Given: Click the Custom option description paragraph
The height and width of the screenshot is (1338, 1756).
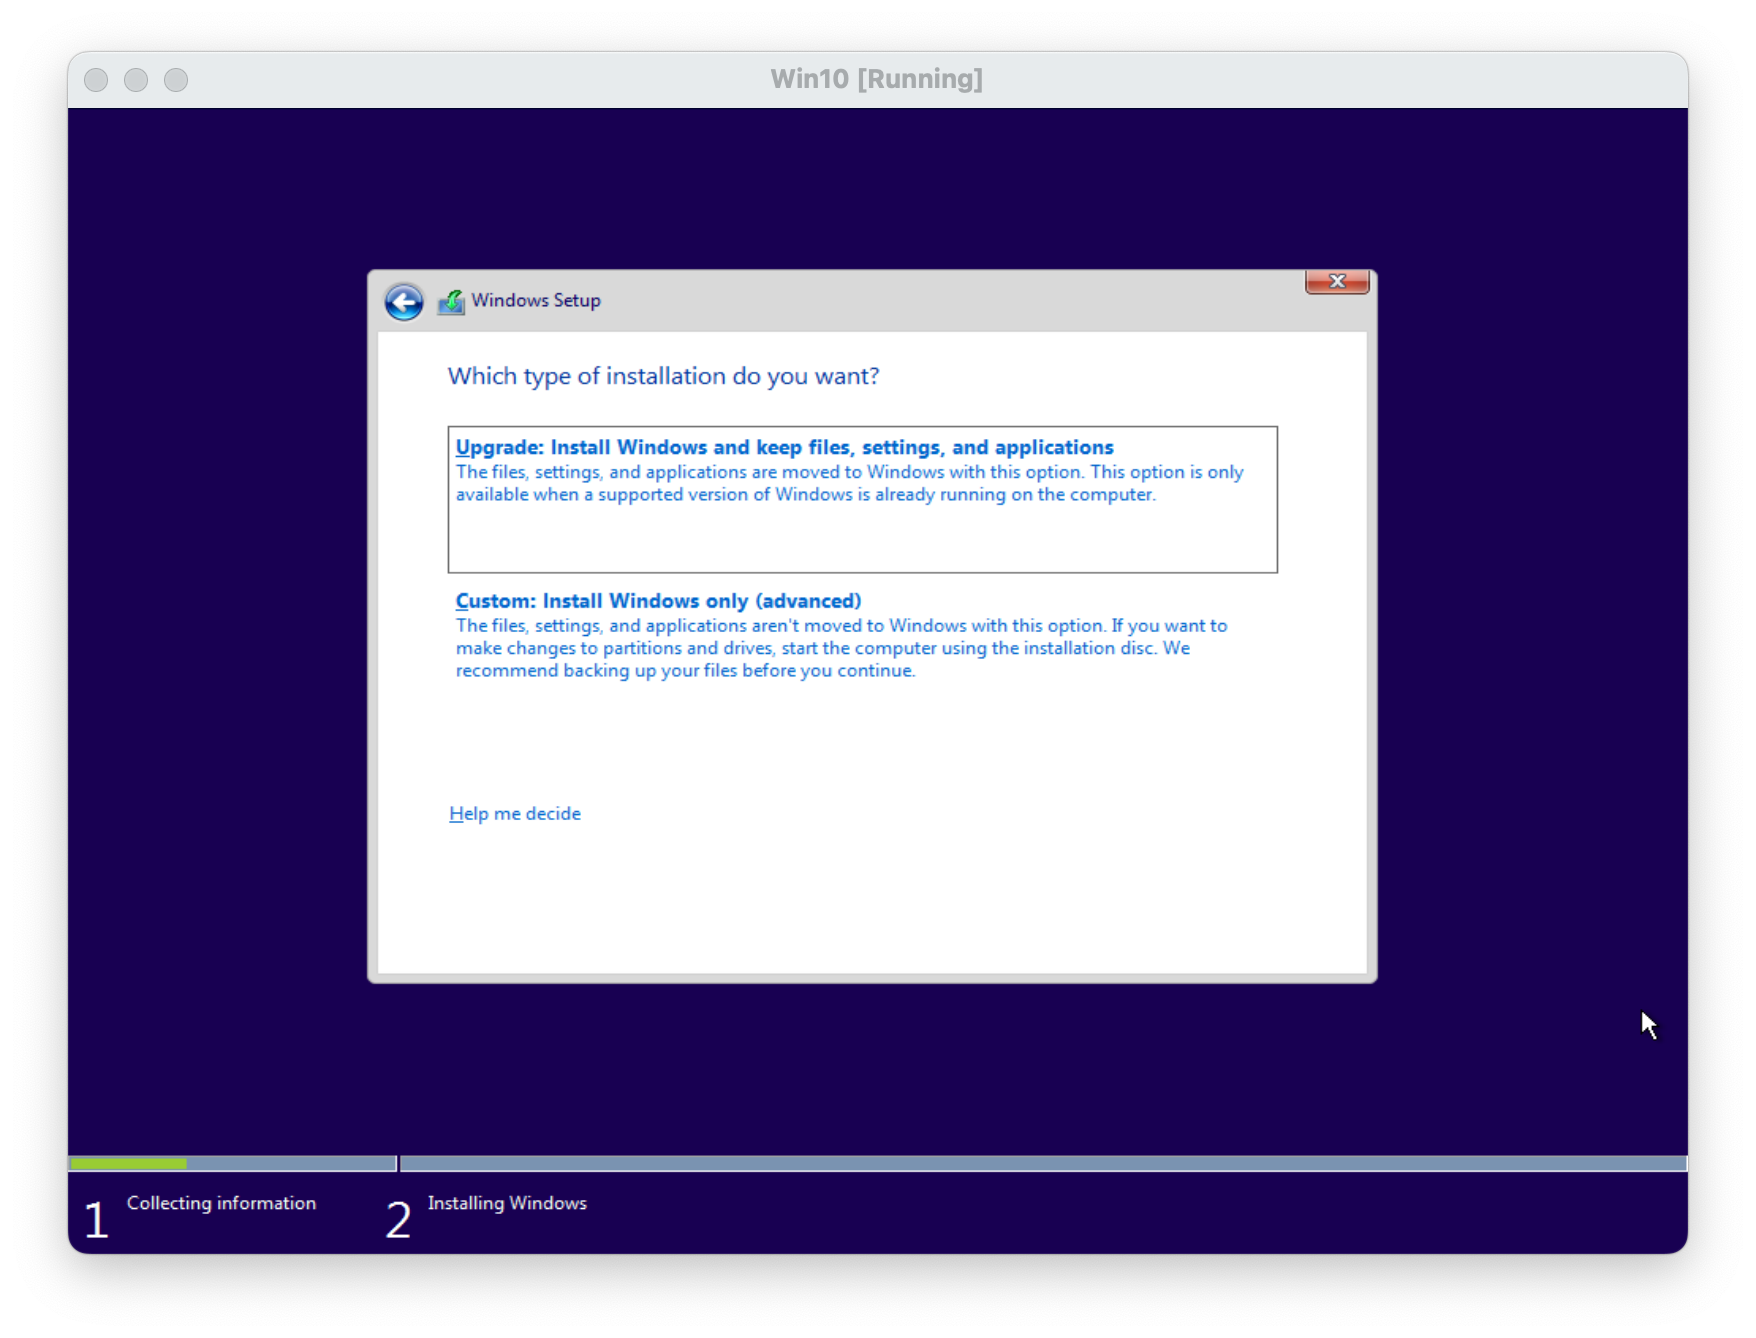Looking at the screenshot, I should coord(841,648).
